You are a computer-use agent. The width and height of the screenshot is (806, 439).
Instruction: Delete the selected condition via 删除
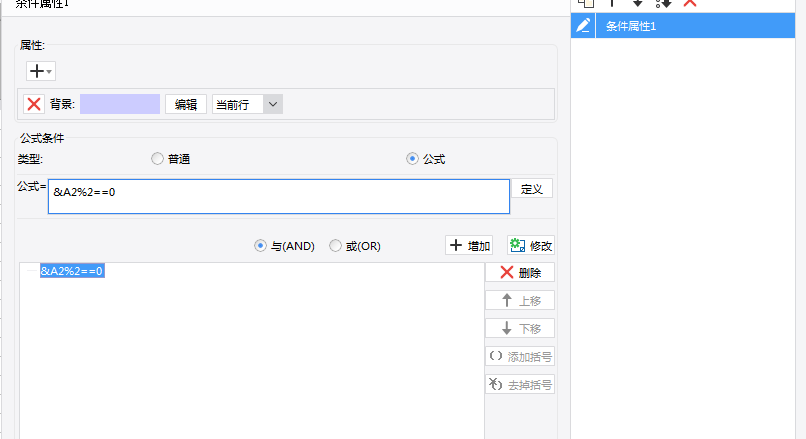click(x=520, y=272)
